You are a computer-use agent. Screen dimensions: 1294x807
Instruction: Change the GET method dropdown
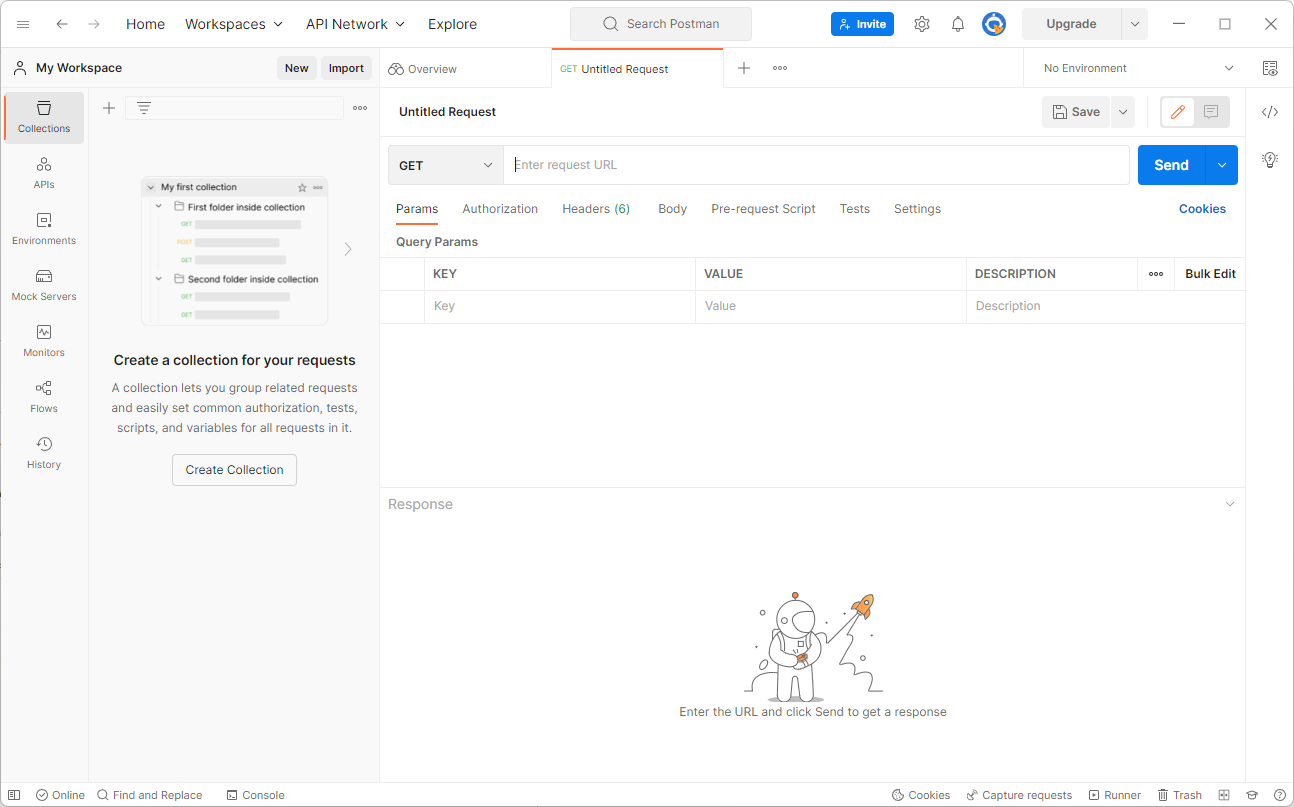click(x=446, y=165)
